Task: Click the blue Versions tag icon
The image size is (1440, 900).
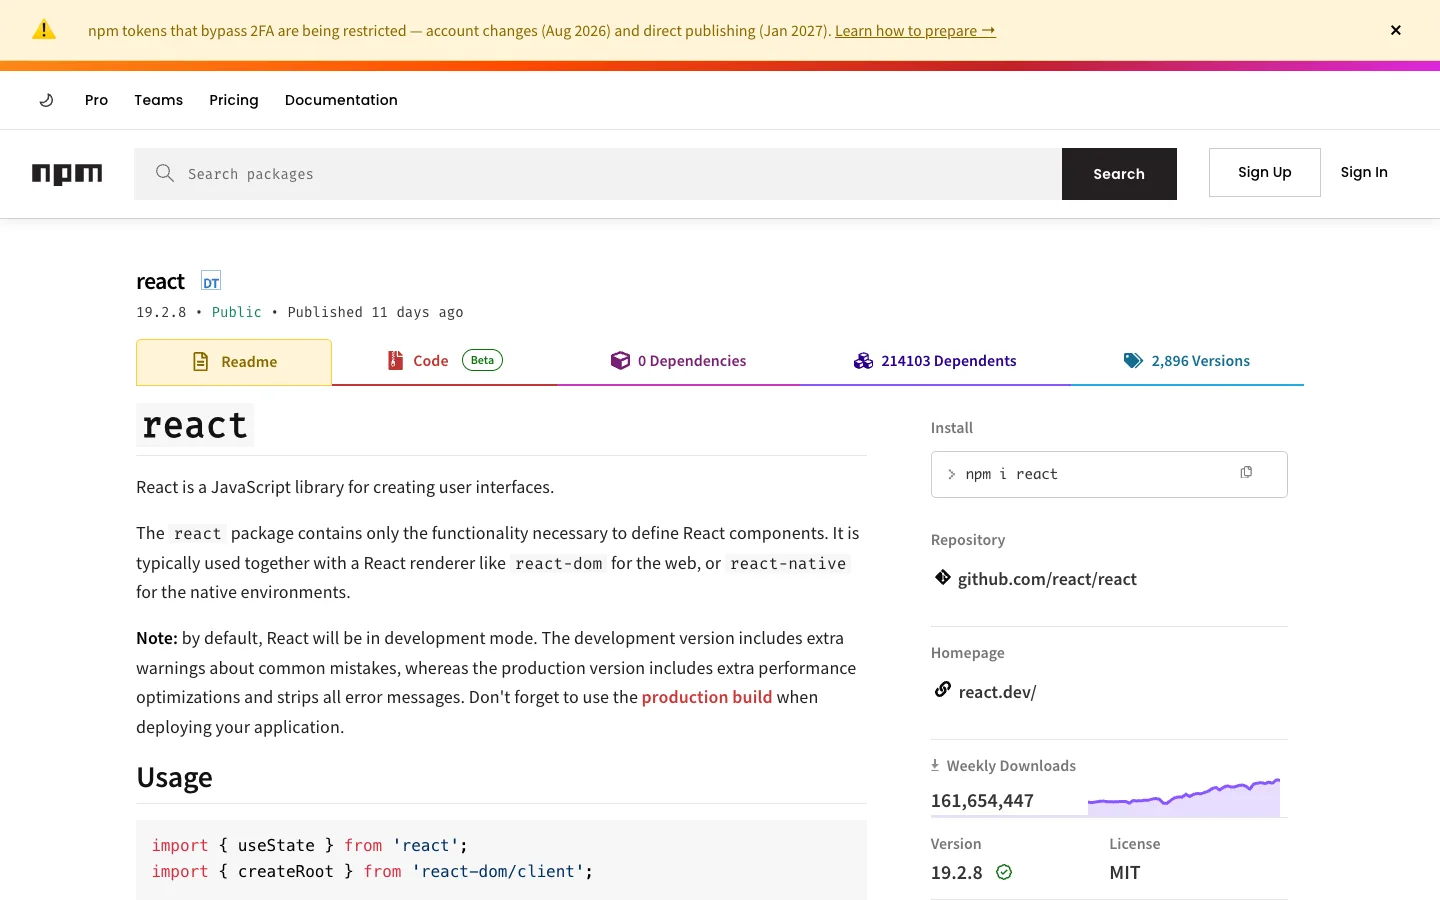Action: coord(1133,361)
